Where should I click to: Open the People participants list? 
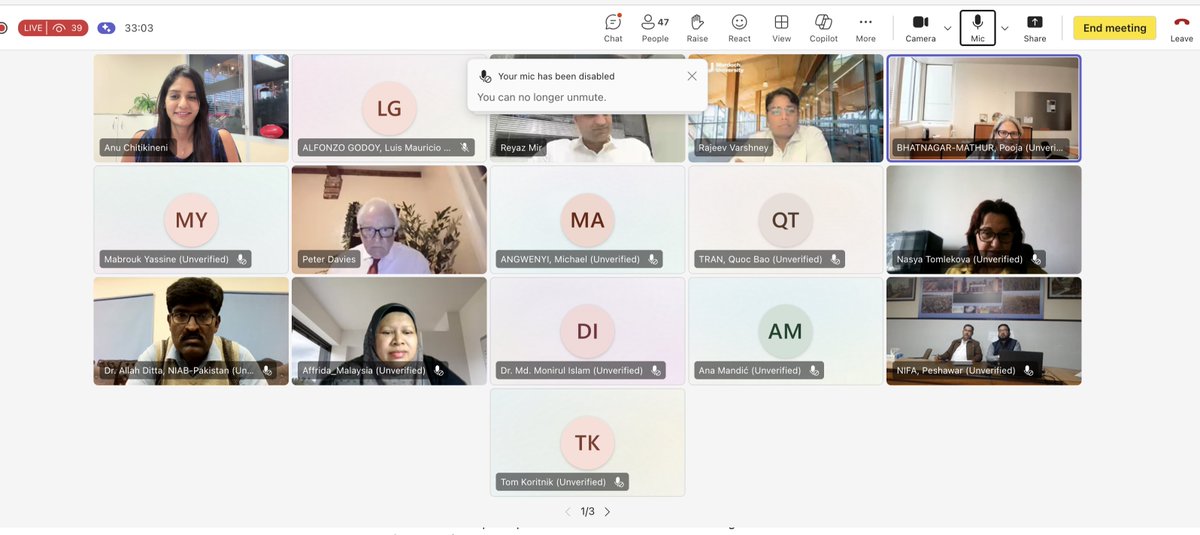click(655, 28)
